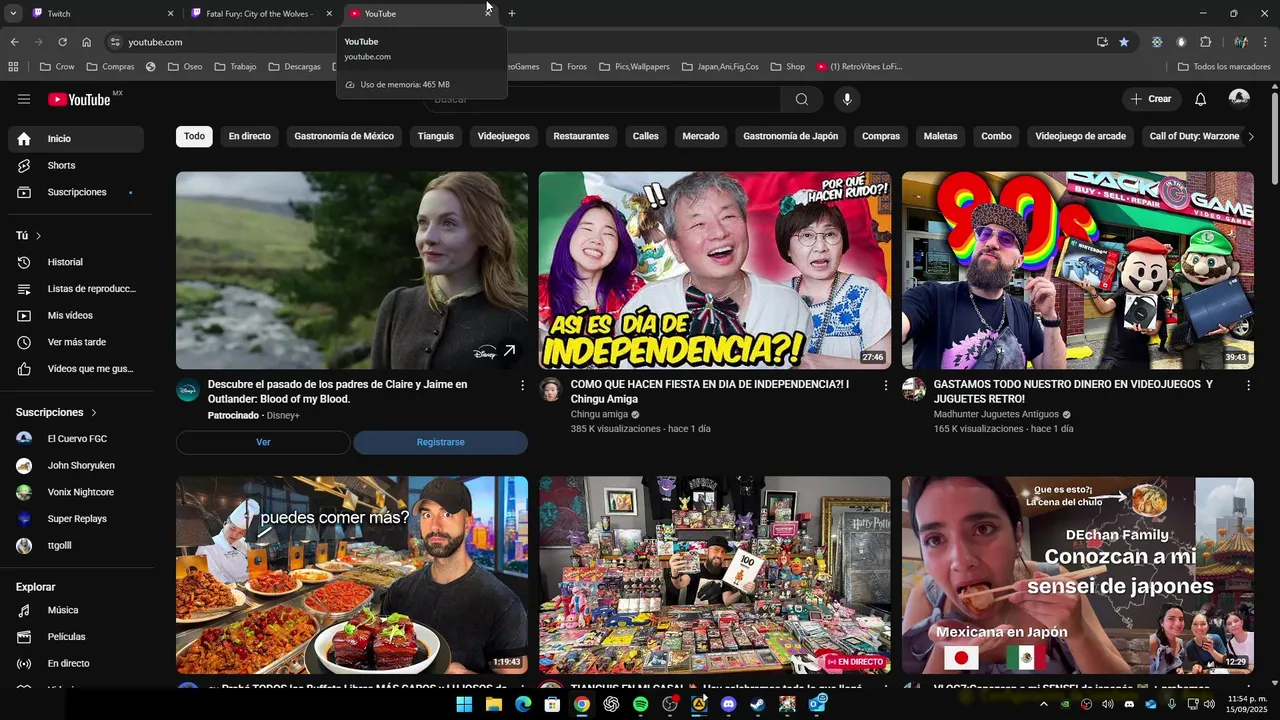Open the browser extensions puzzle icon
1280x720 pixels.
pyautogui.click(x=1205, y=42)
